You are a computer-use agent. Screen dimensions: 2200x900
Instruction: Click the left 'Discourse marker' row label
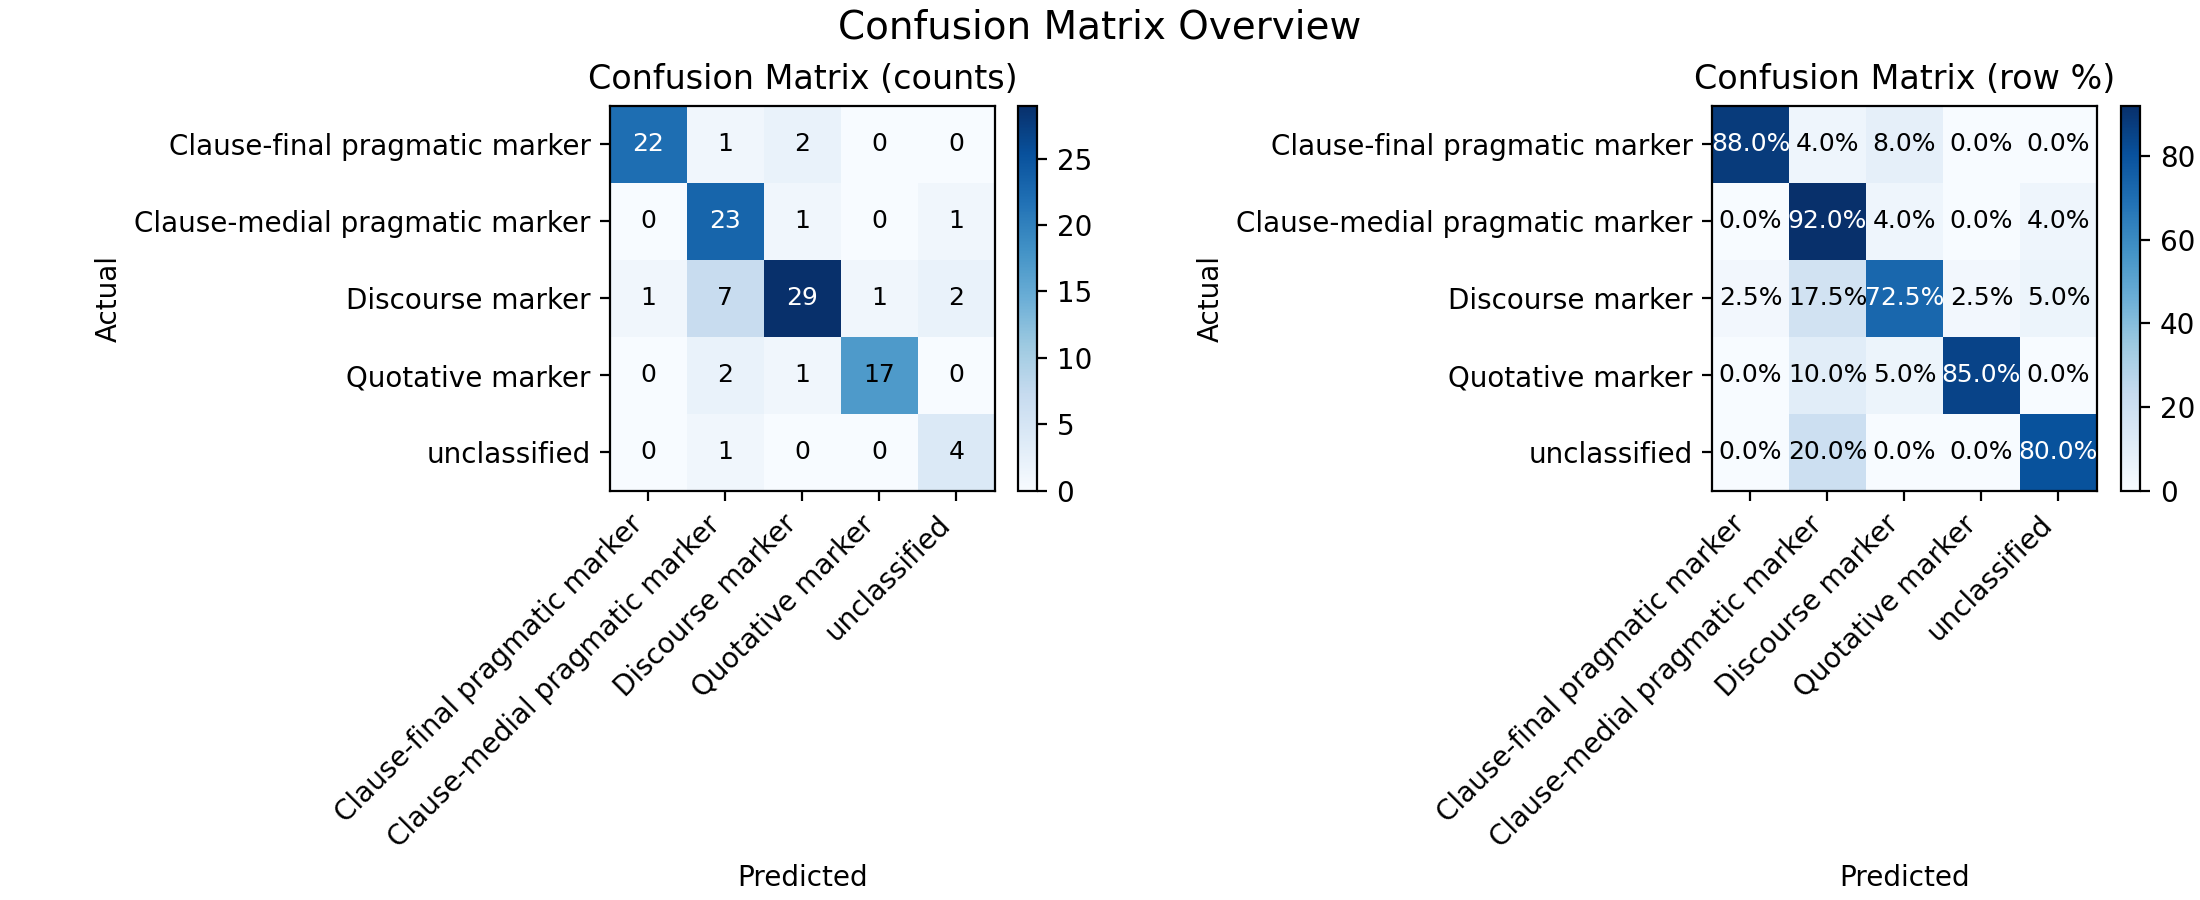click(468, 299)
